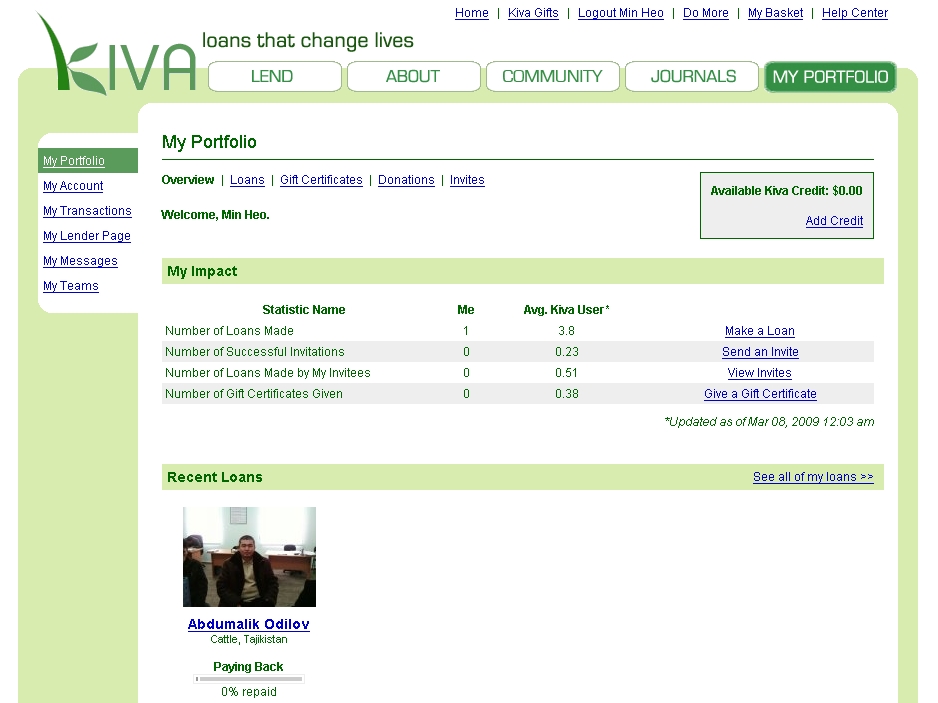
Task: Click the 'Available Kiva Credit: $0.00' text
Action: 786,191
